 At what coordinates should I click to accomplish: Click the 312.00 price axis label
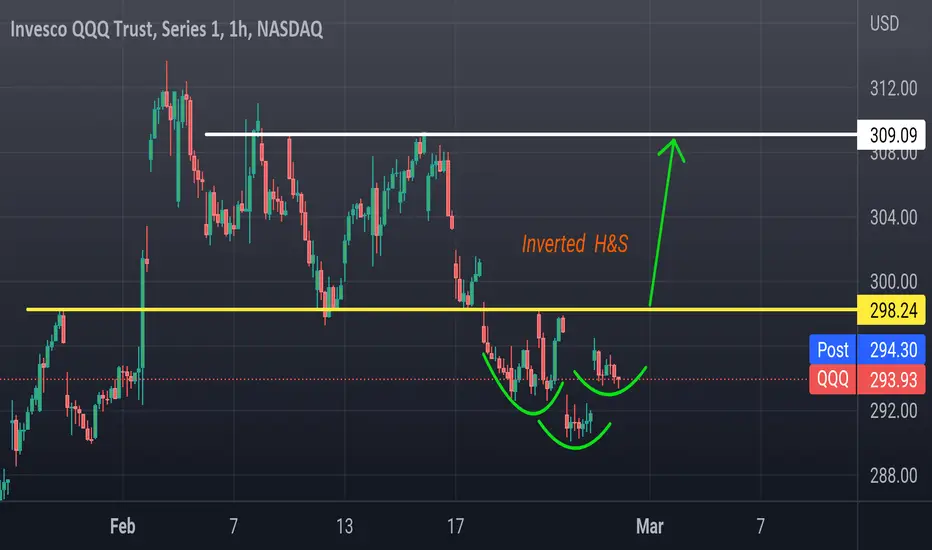893,89
